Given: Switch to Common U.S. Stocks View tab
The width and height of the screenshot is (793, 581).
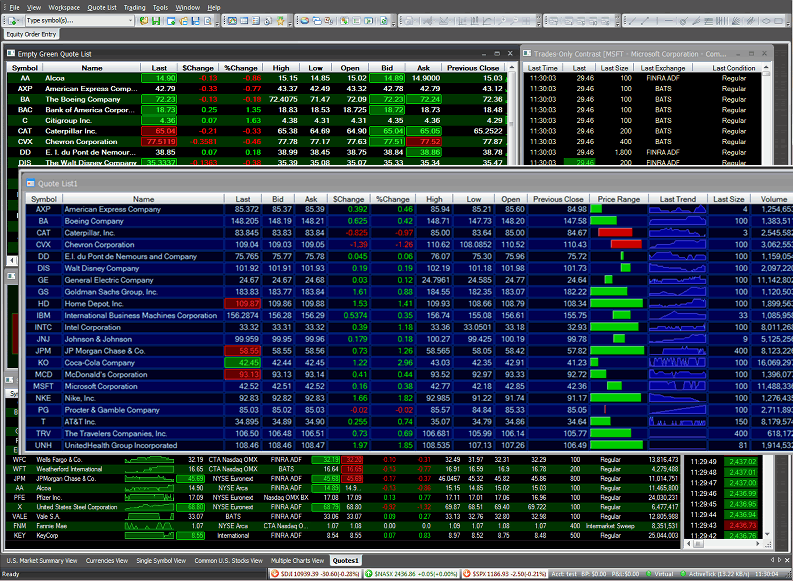Looking at the screenshot, I should pos(229,560).
